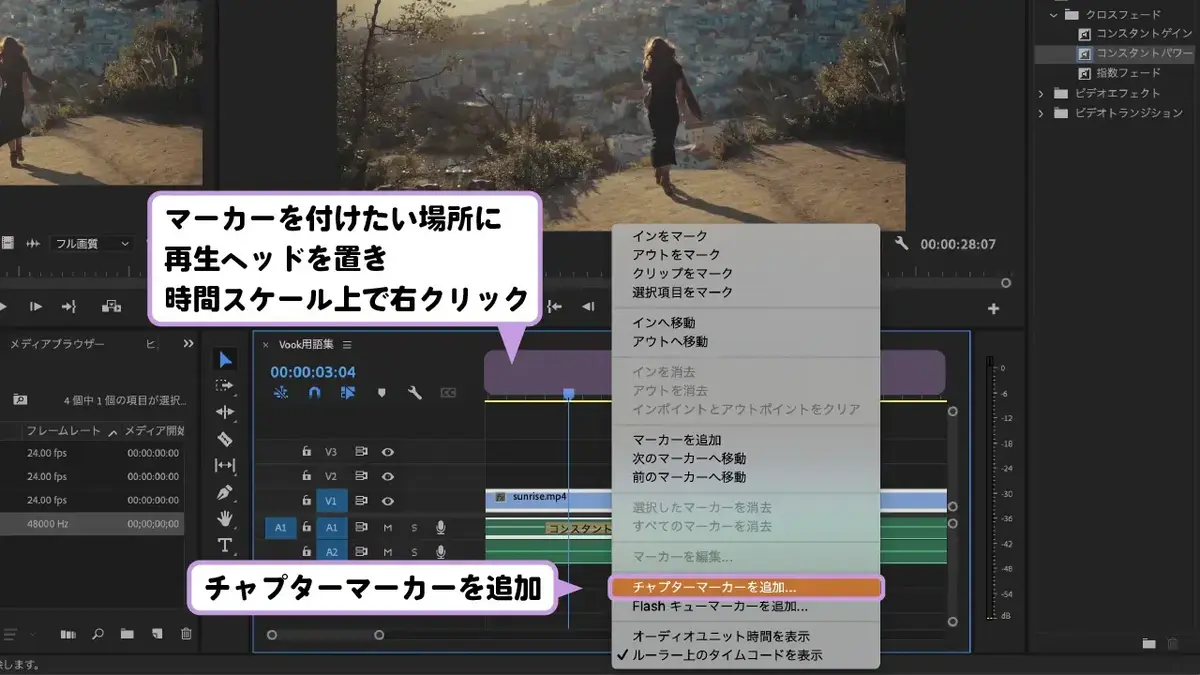Select the Pen tool

tap(225, 491)
